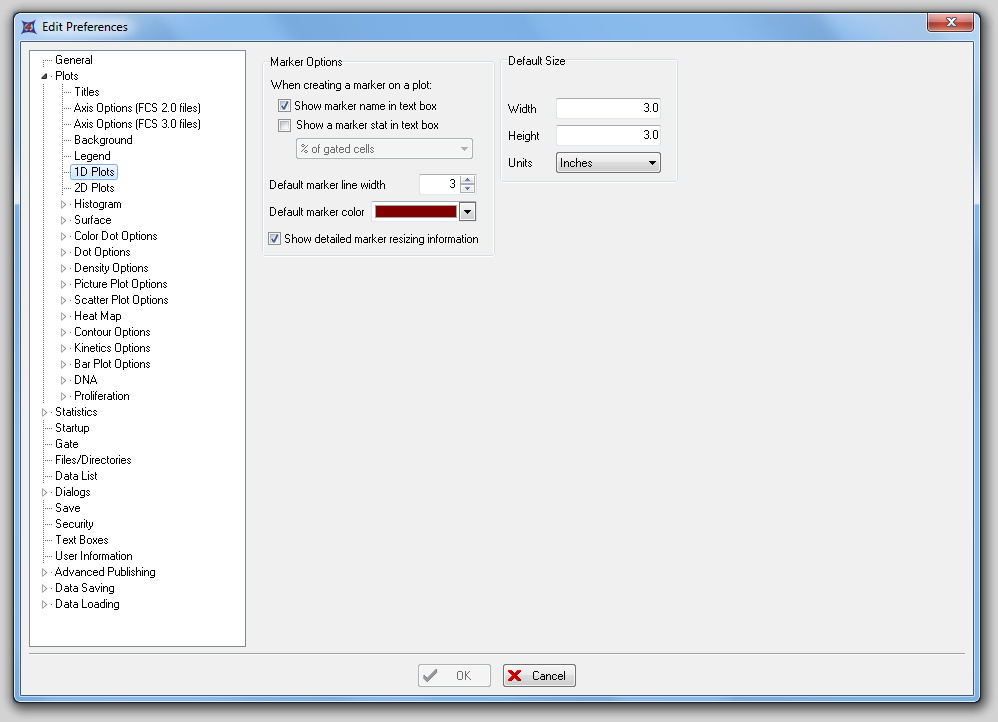
Task: Click the dark red marker color swatch
Action: pos(416,212)
